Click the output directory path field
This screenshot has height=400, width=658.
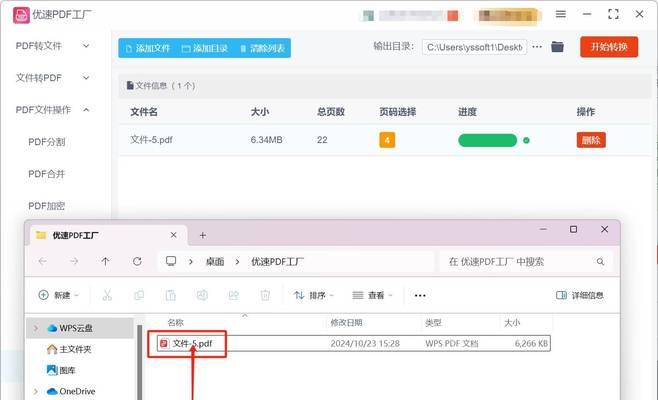(474, 47)
